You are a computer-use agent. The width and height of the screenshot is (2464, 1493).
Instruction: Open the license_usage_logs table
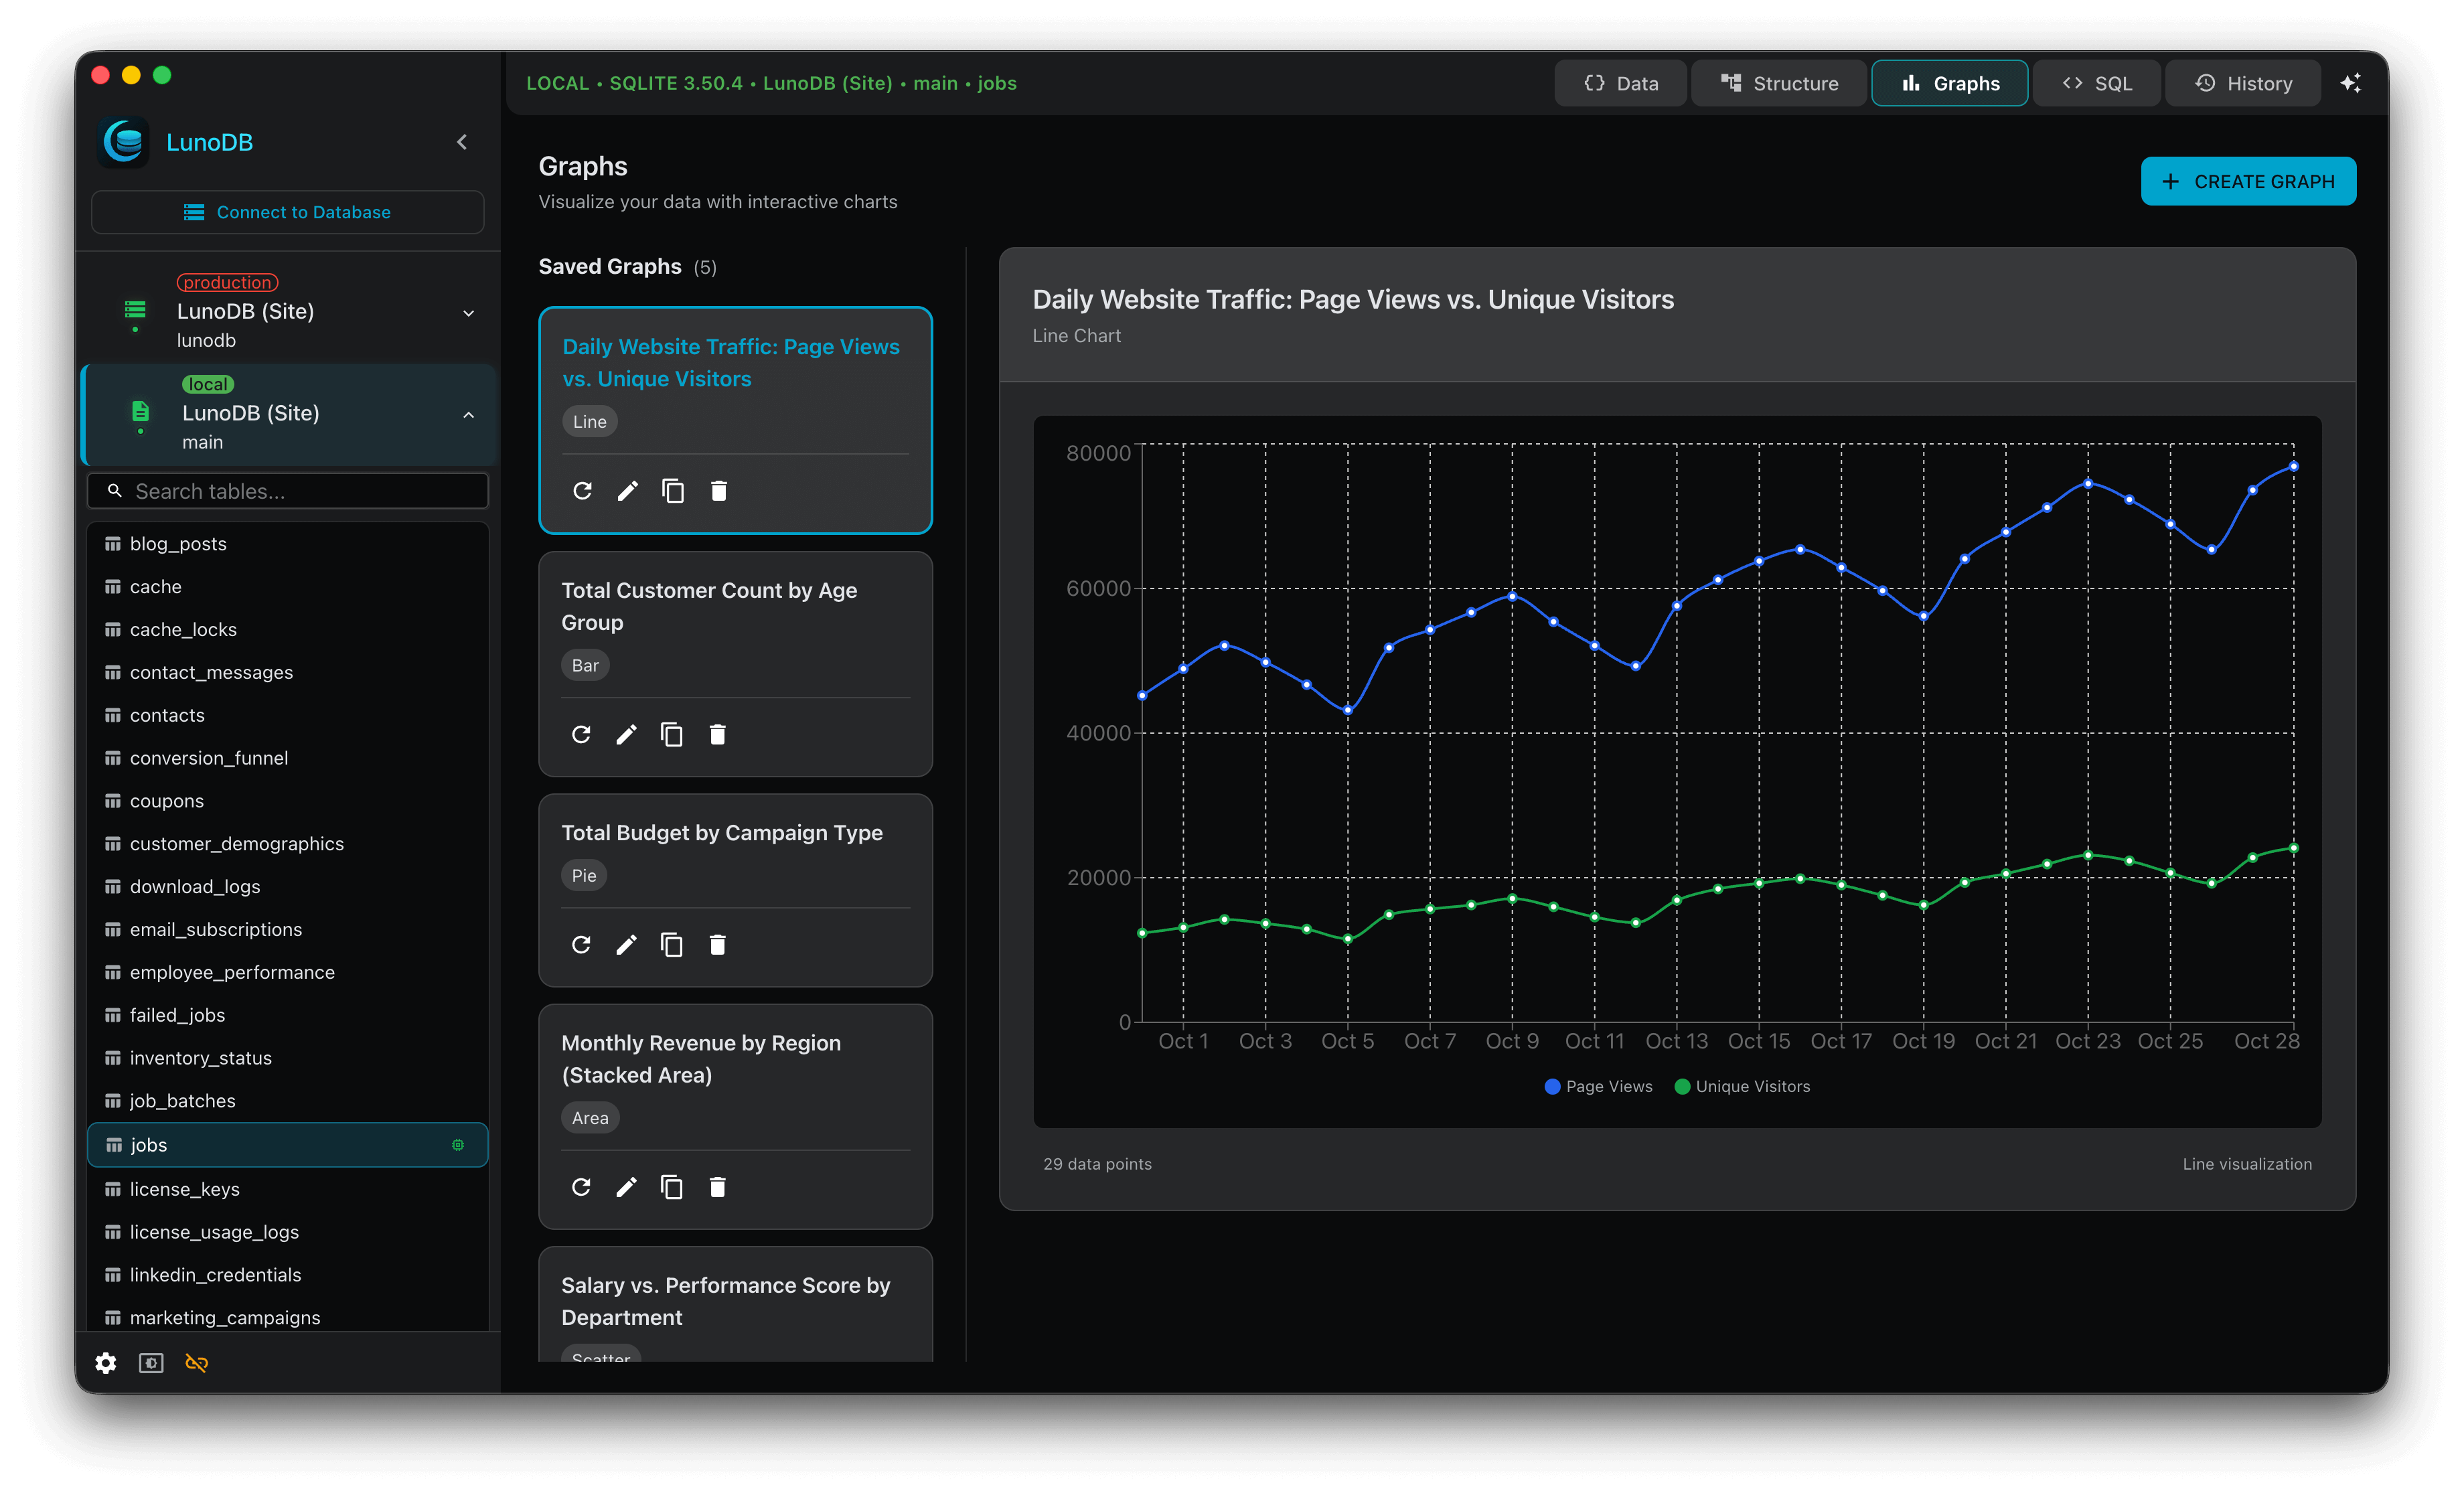tap(288, 1232)
